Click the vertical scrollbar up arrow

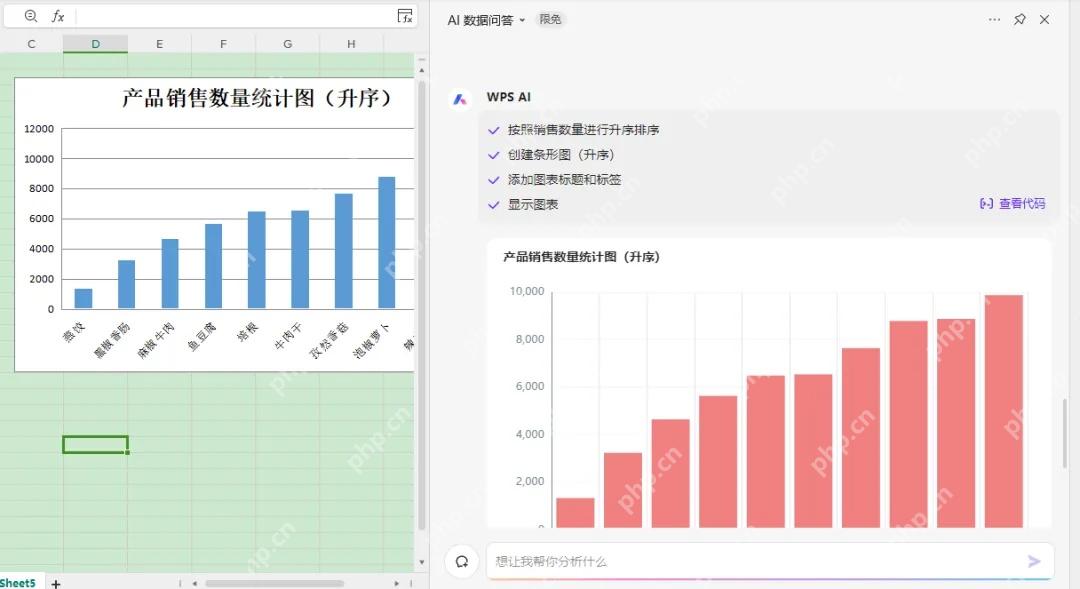pyautogui.click(x=422, y=70)
